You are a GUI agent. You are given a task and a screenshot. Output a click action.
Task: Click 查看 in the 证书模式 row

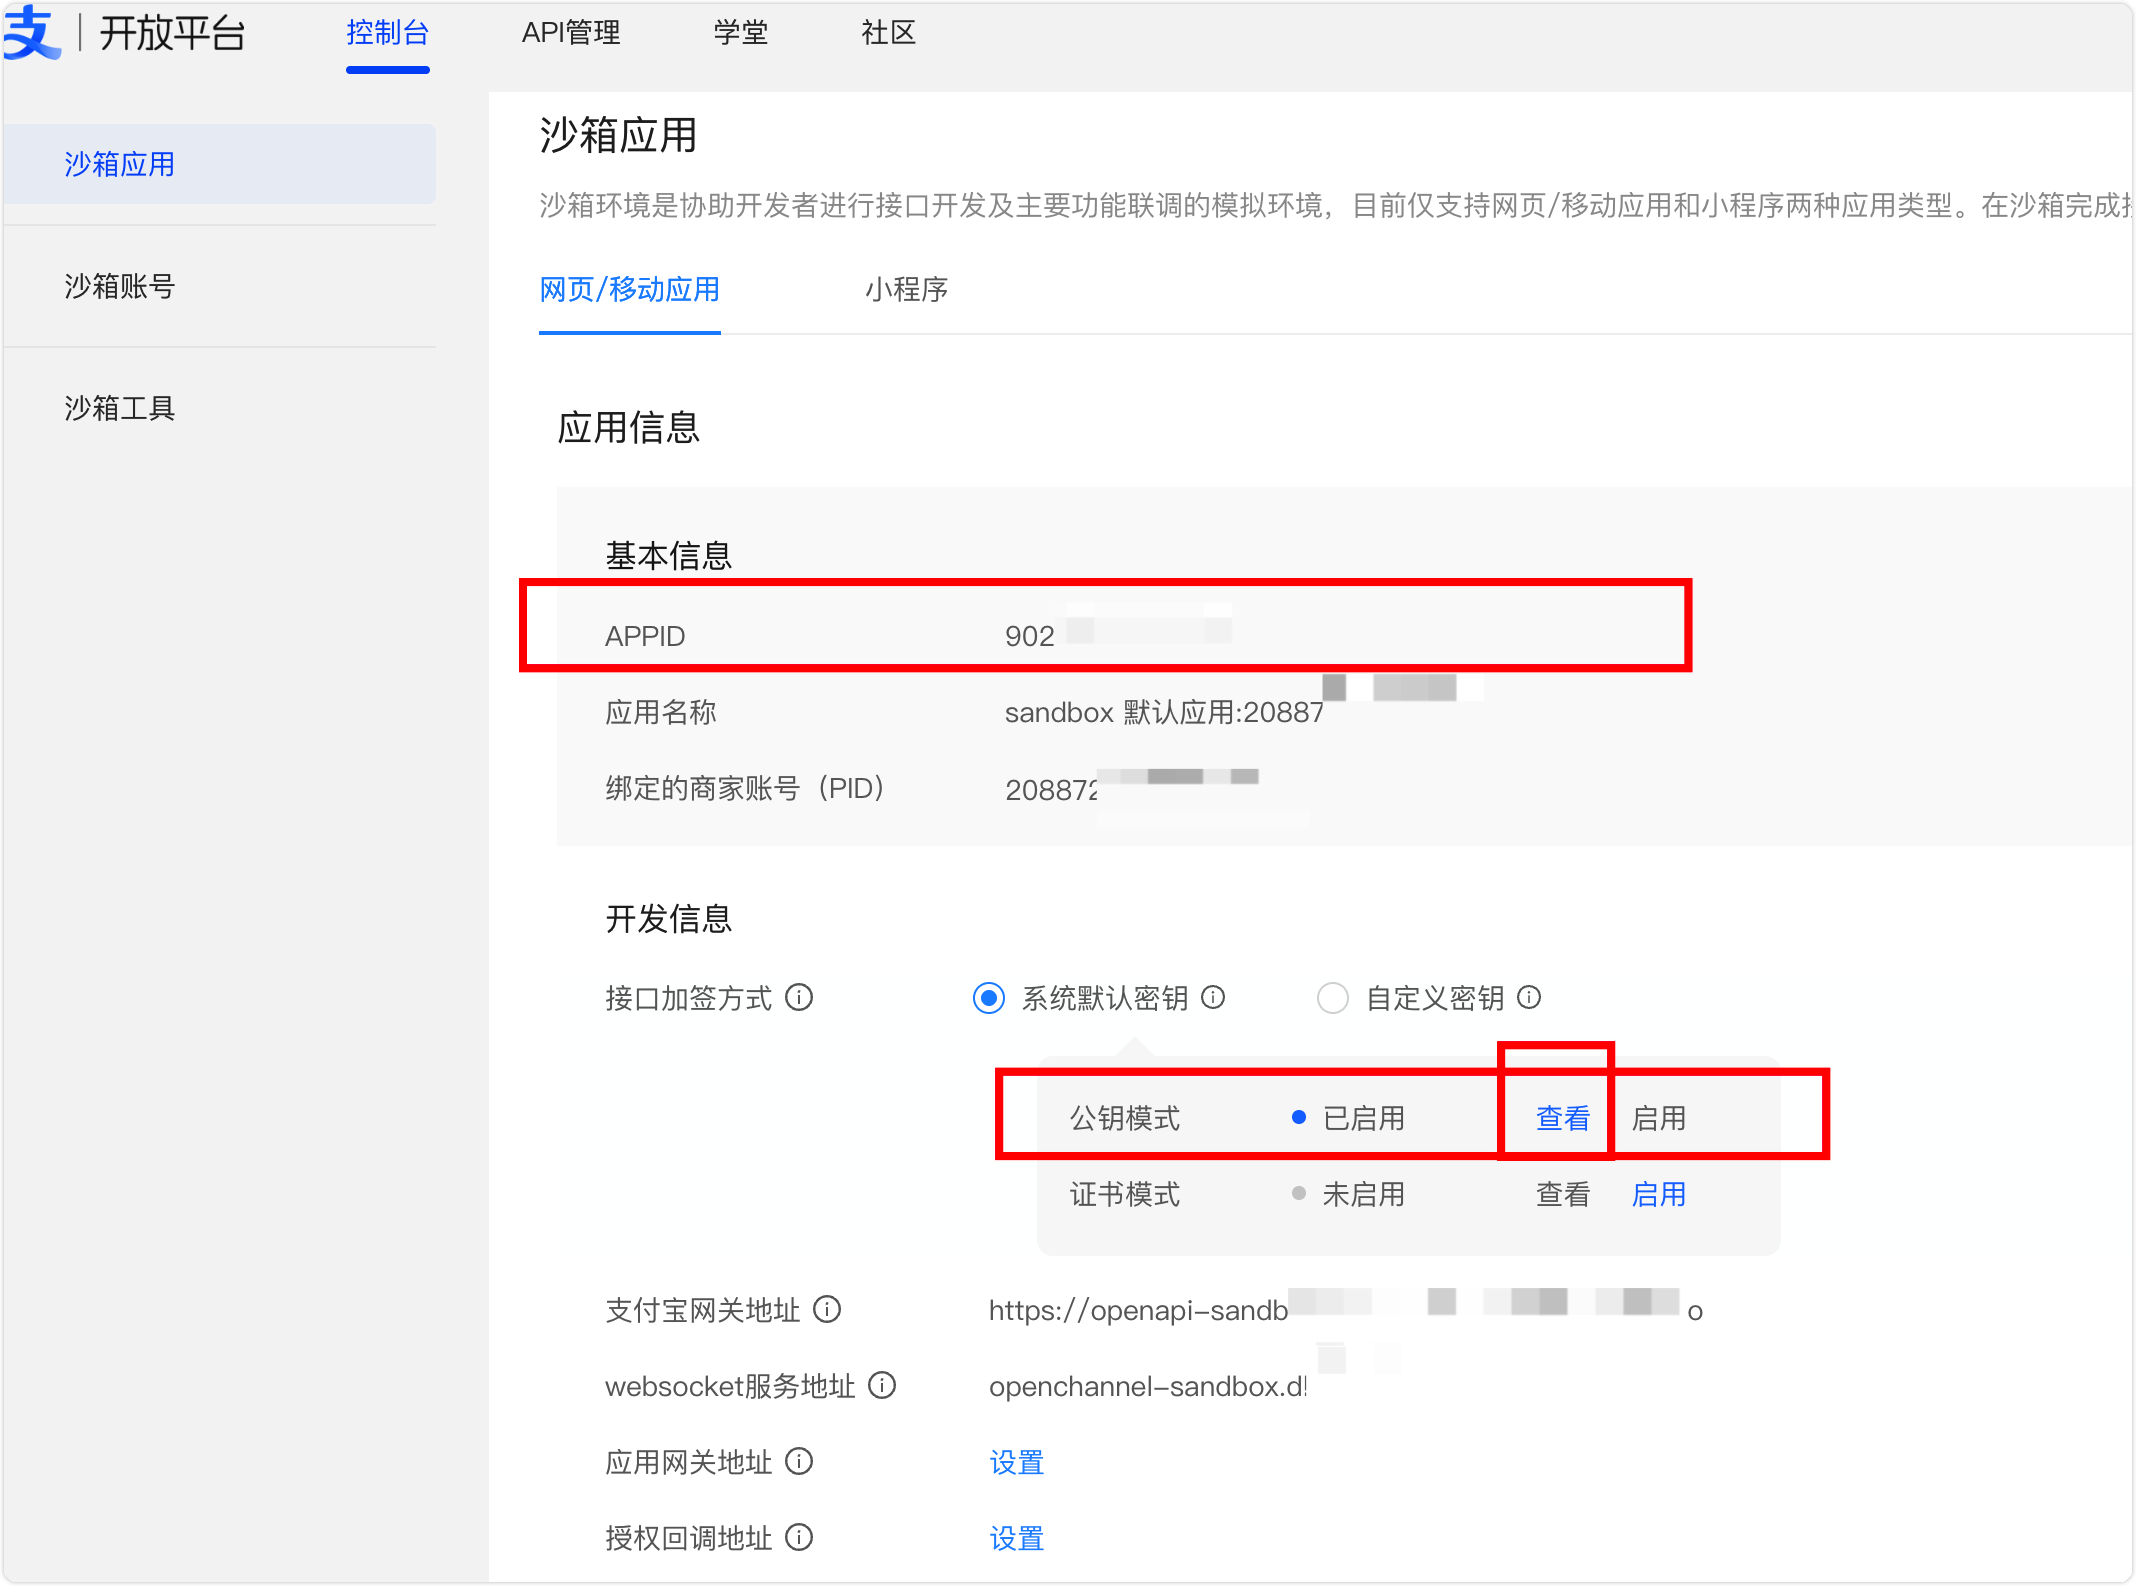point(1563,1194)
